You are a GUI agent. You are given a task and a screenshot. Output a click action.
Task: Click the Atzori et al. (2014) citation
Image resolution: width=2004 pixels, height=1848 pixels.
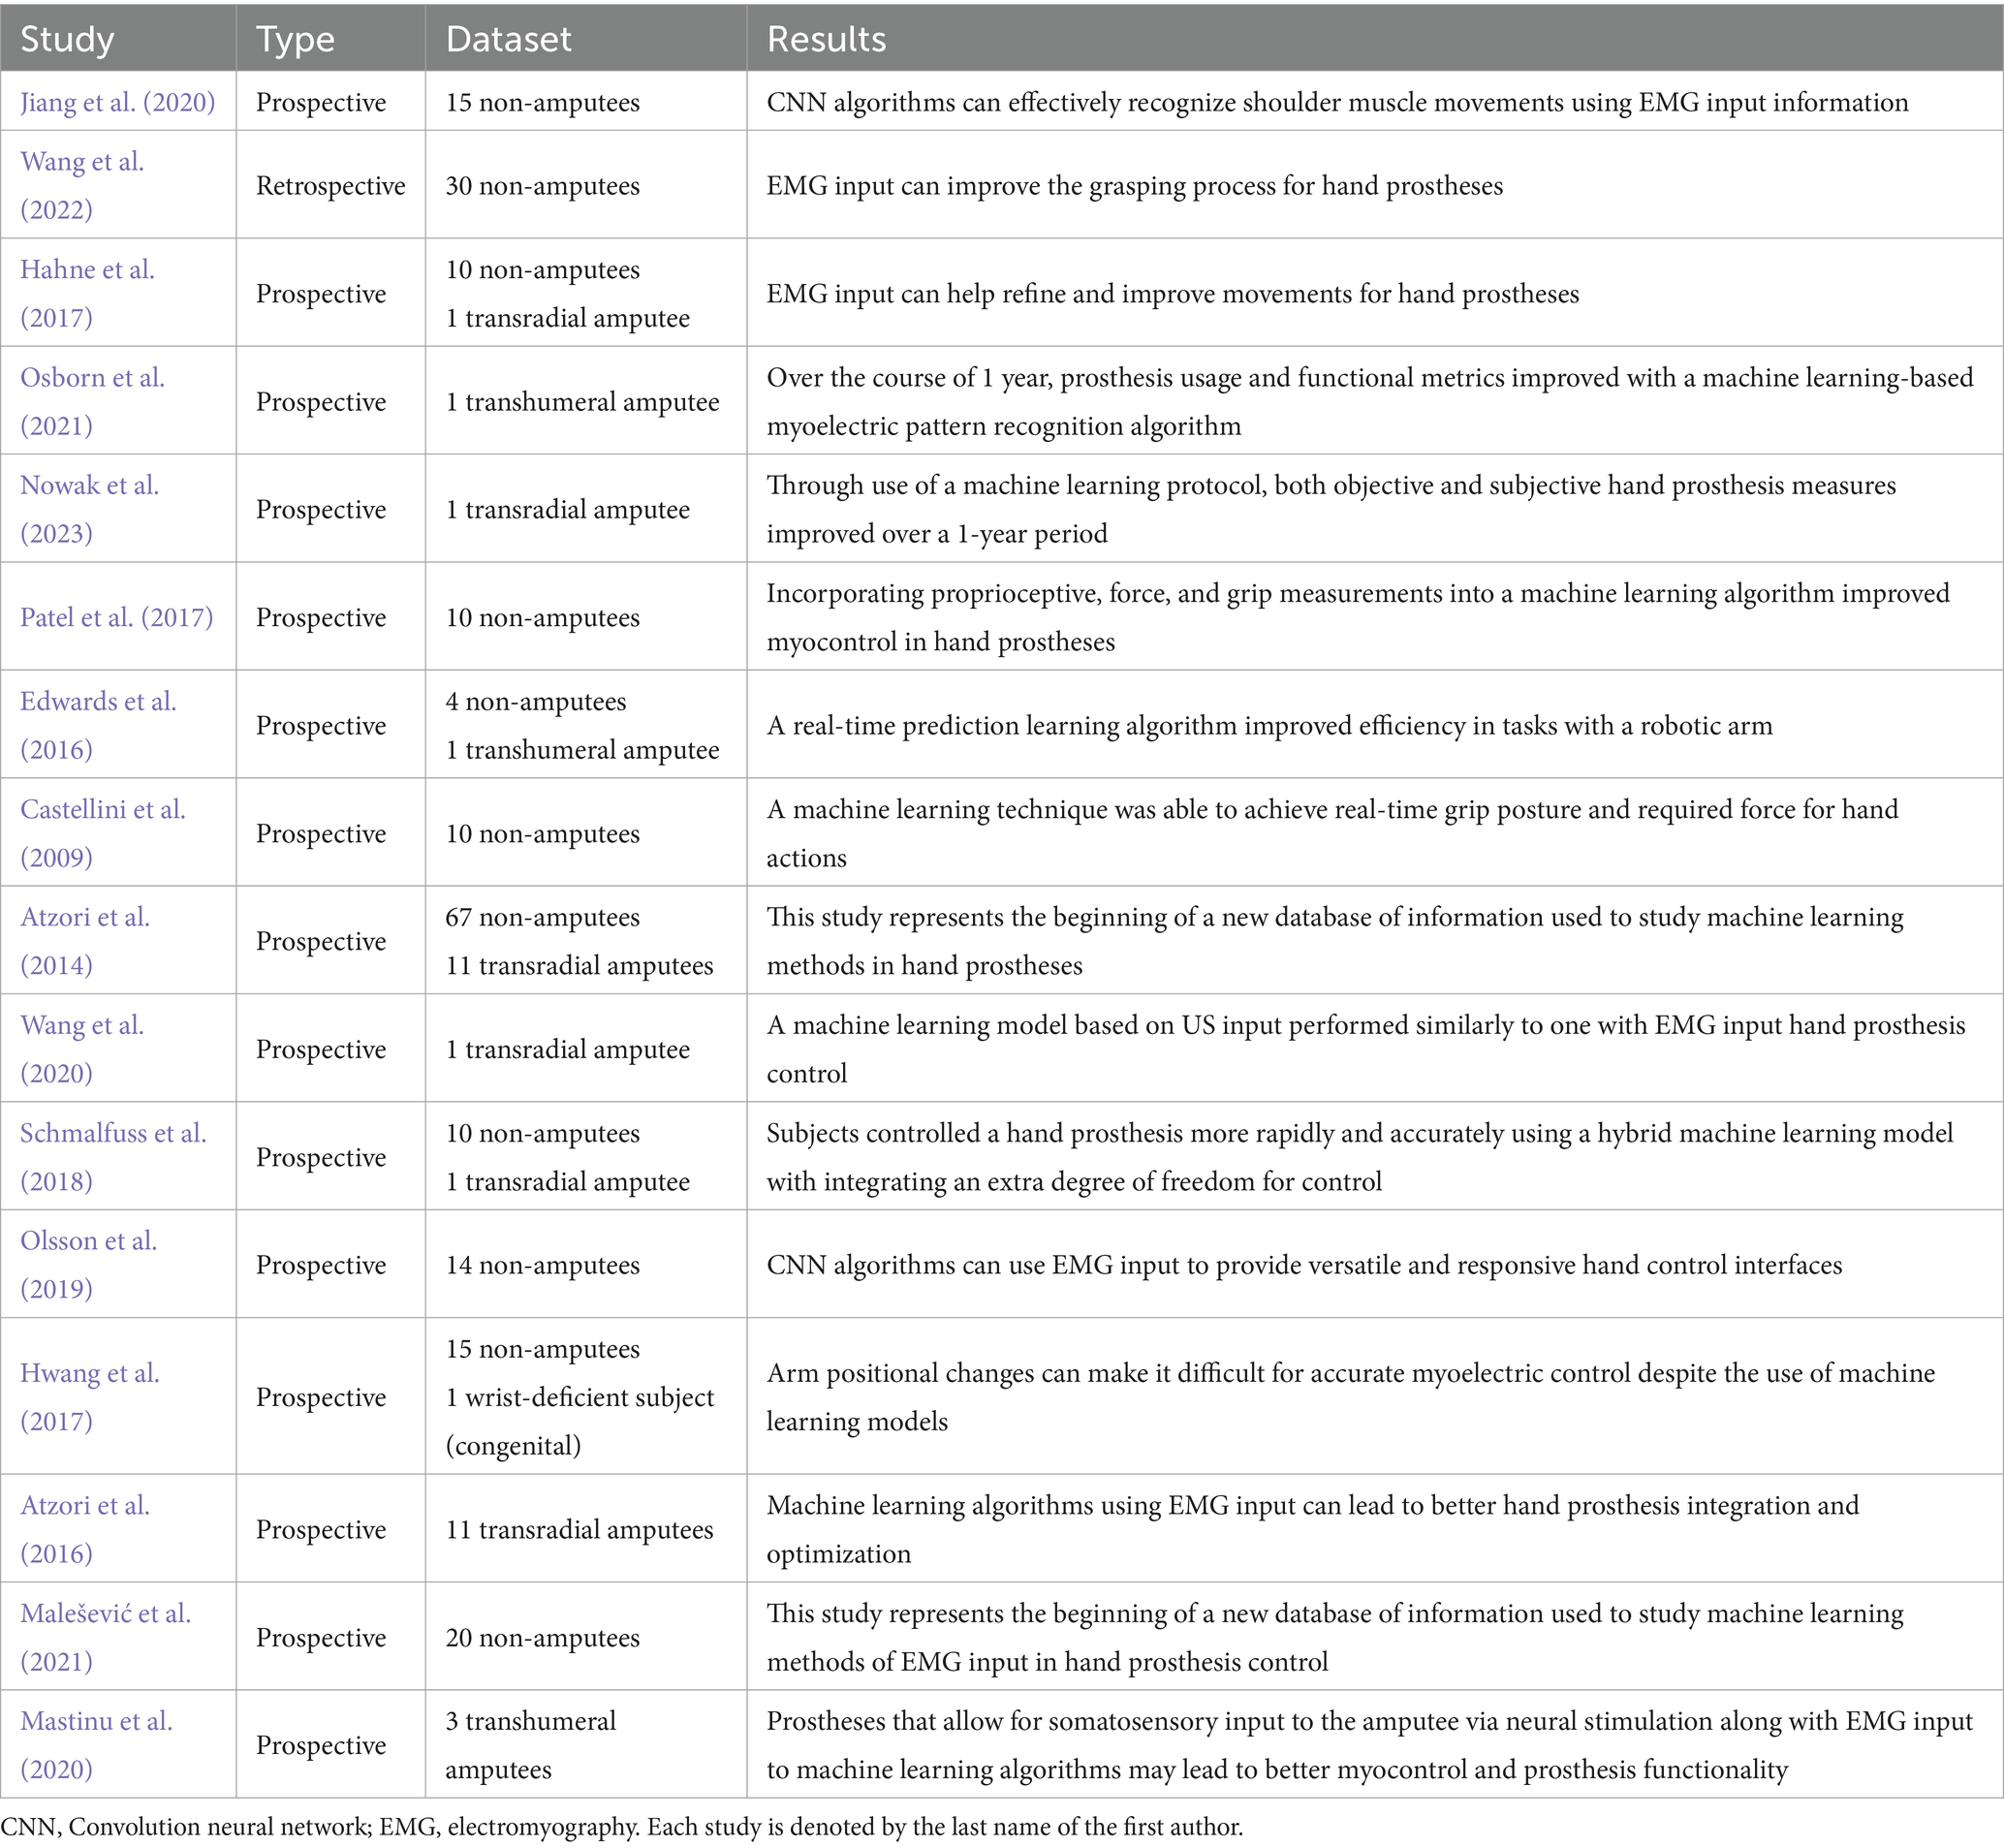85,918
